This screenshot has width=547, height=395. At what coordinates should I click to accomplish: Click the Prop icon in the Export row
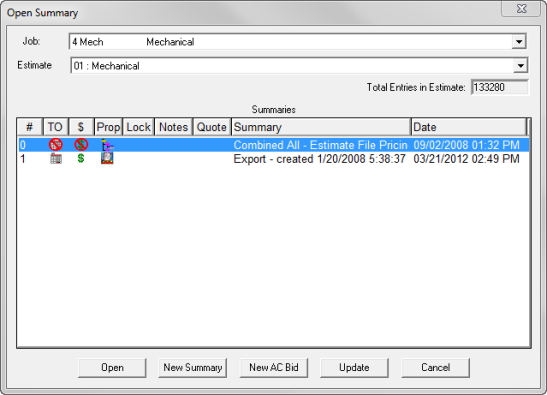click(107, 158)
